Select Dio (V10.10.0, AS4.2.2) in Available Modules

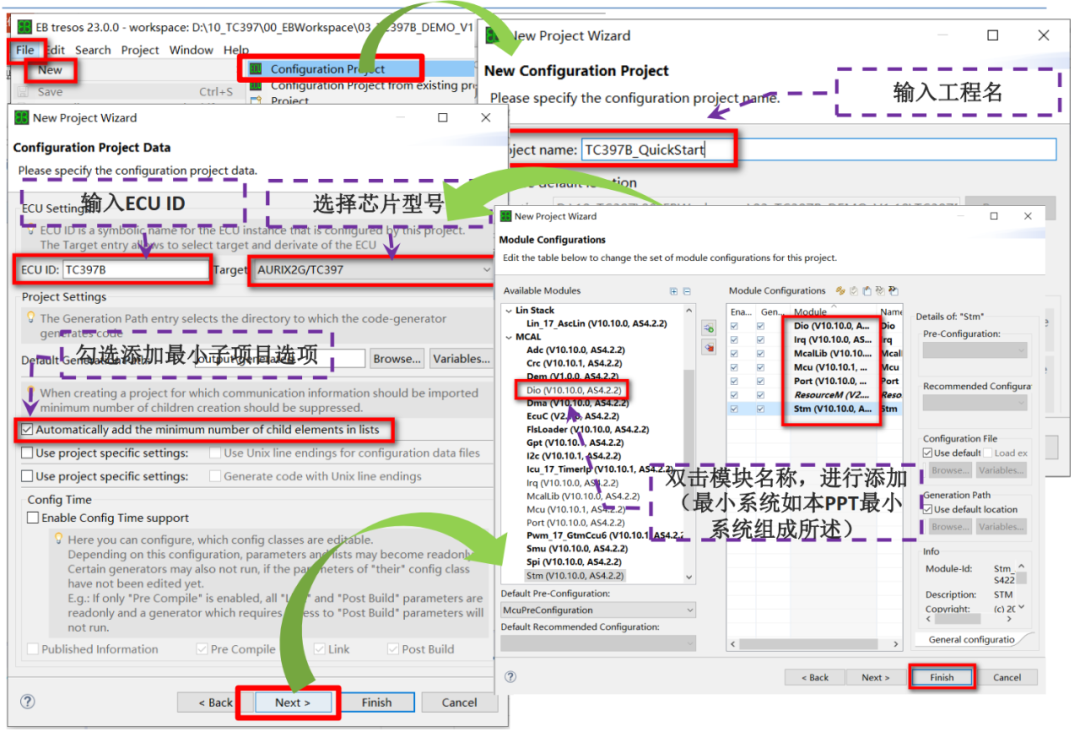574,390
